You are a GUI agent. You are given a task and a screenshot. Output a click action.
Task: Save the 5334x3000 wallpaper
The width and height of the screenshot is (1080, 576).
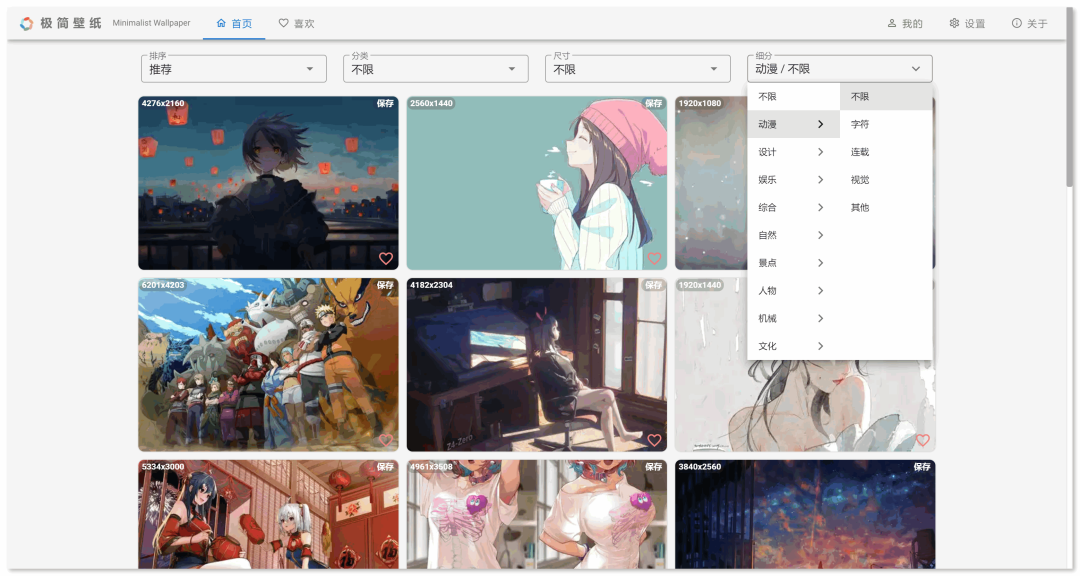point(385,466)
